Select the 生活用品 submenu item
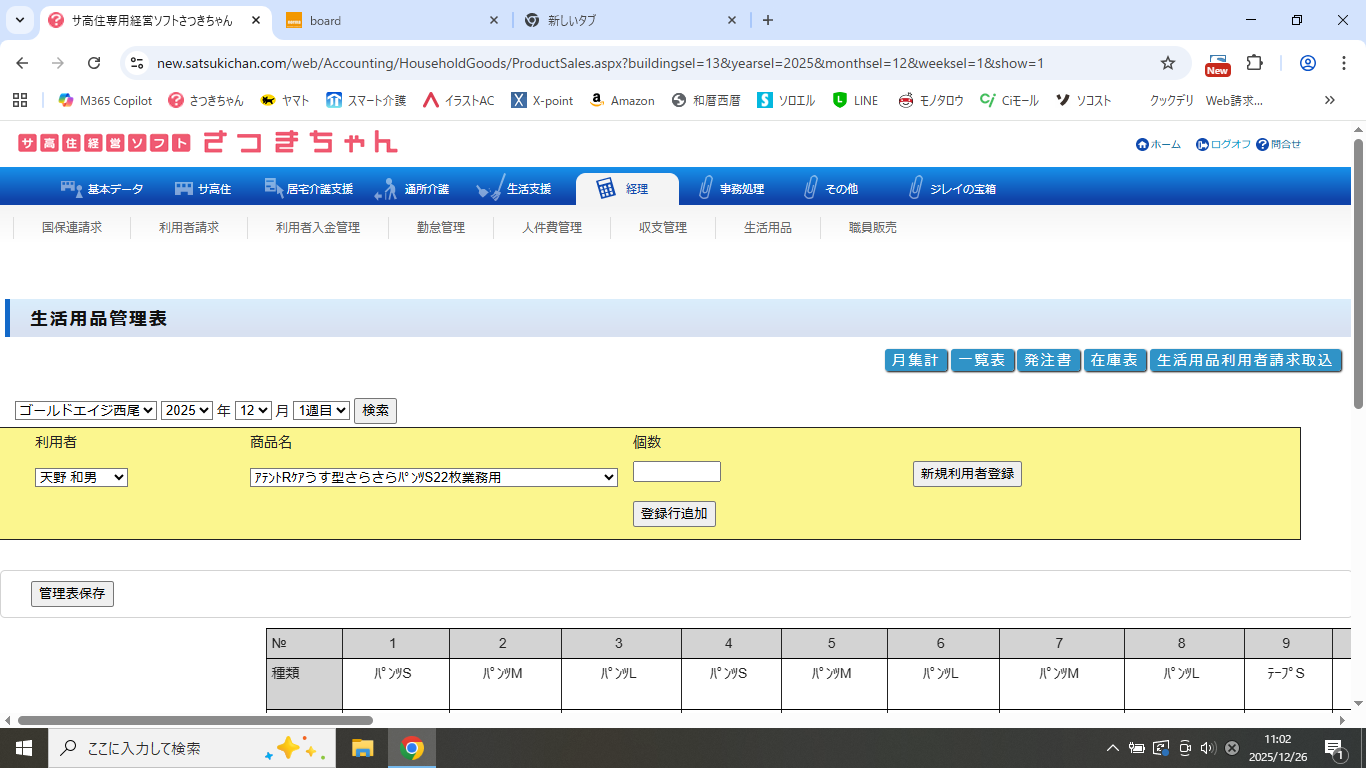1366x768 pixels. 767,228
